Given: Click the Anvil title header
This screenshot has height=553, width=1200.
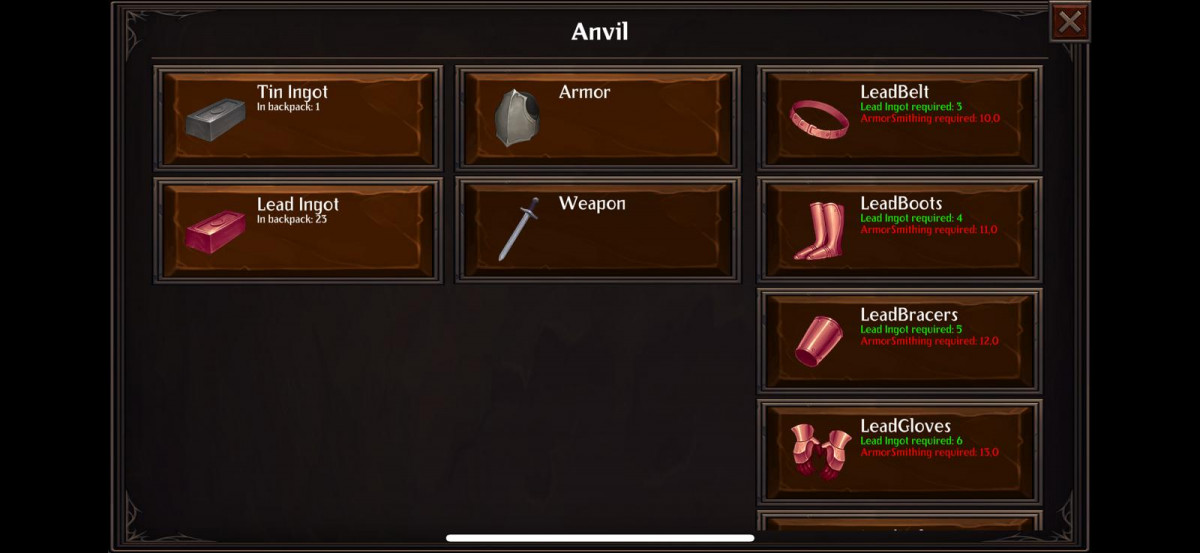Looking at the screenshot, I should (x=600, y=31).
